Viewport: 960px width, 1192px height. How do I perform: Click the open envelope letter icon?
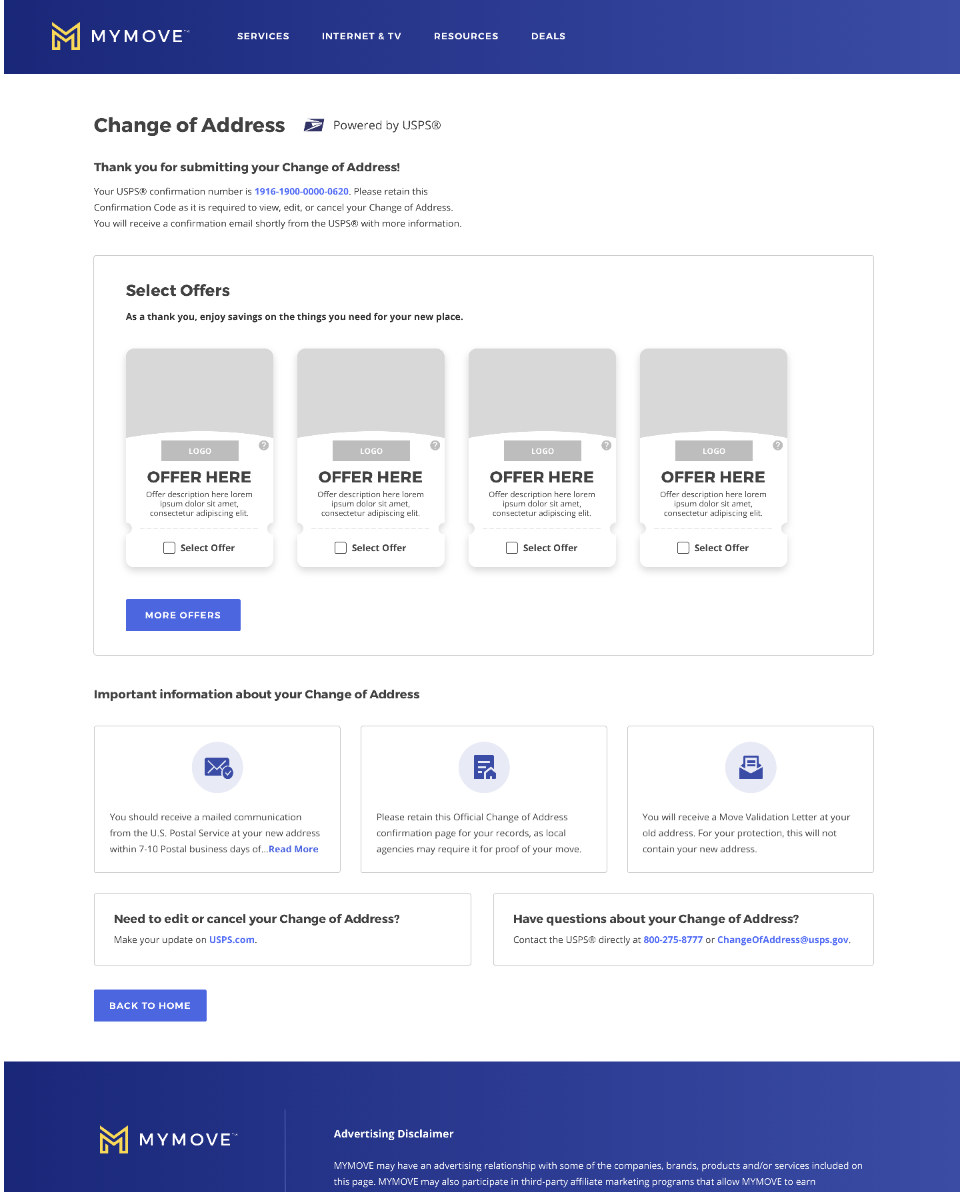coord(751,768)
